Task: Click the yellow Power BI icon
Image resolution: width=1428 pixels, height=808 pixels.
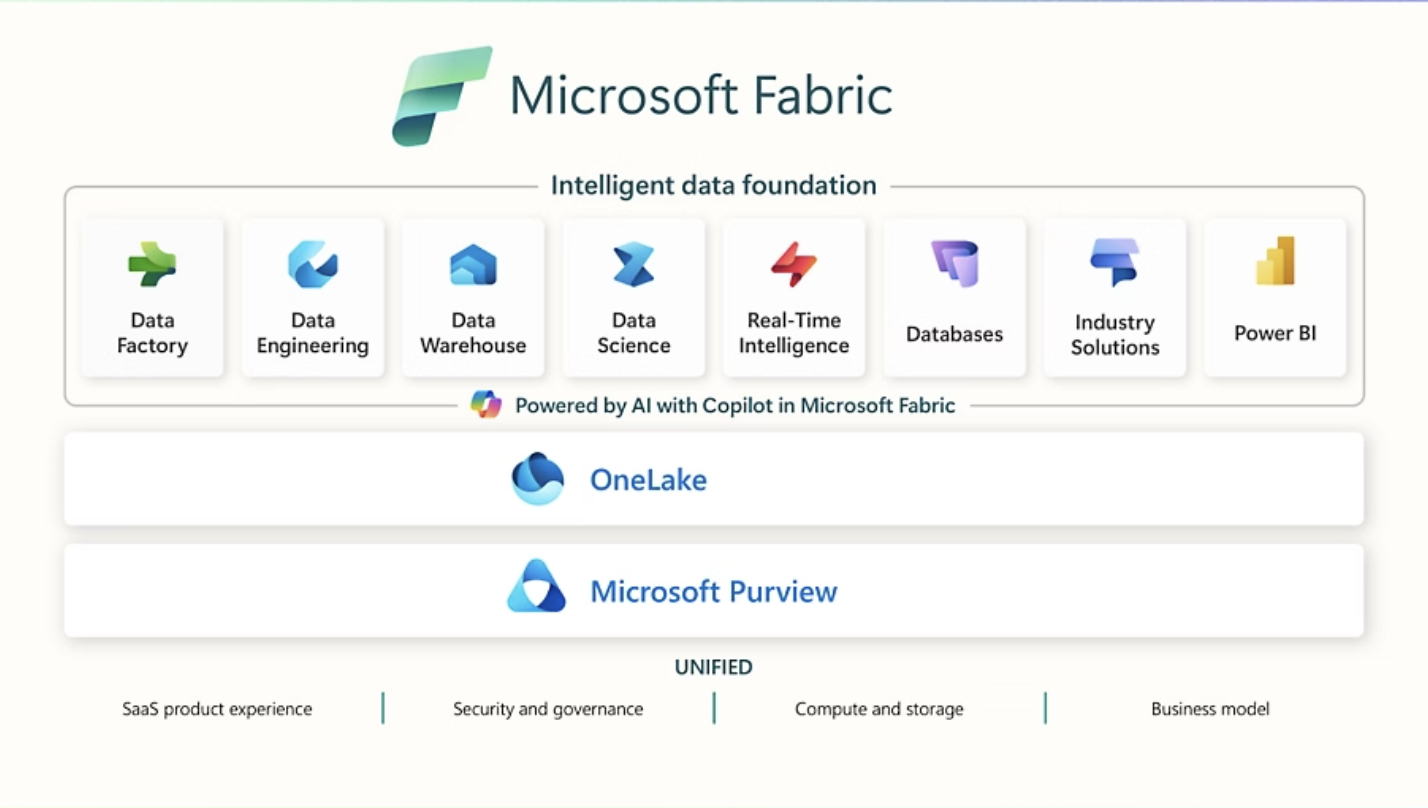Action: [1275, 261]
